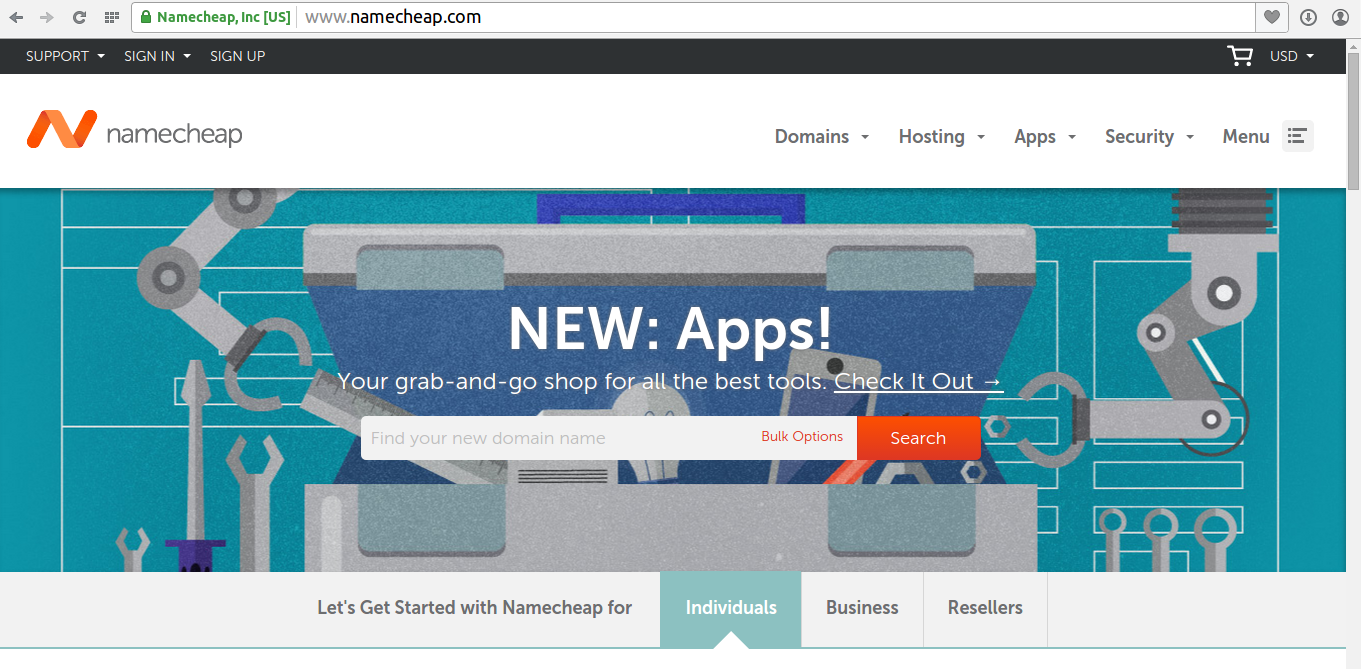
Task: Click the browser address bar URL
Action: coord(393,17)
